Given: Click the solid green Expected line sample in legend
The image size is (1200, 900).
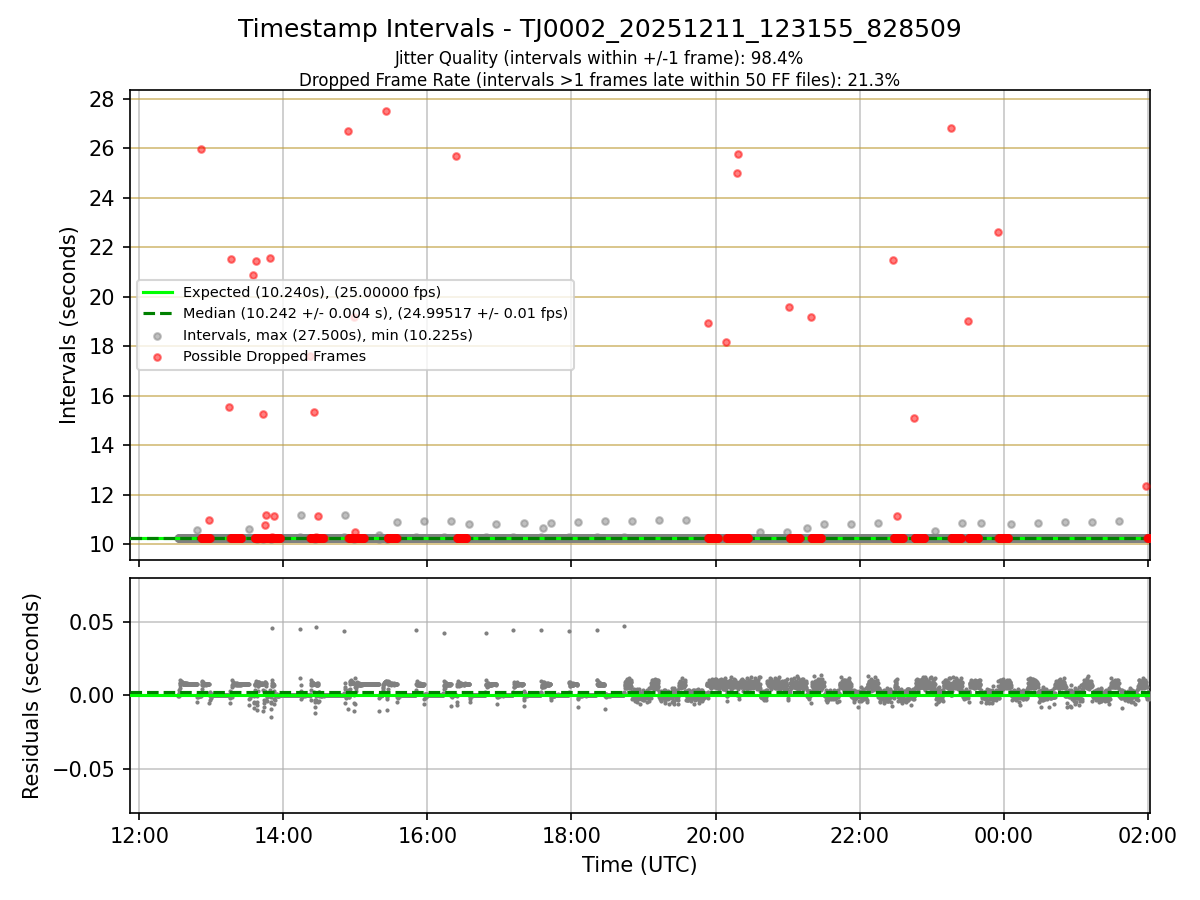Looking at the screenshot, I should [158, 292].
